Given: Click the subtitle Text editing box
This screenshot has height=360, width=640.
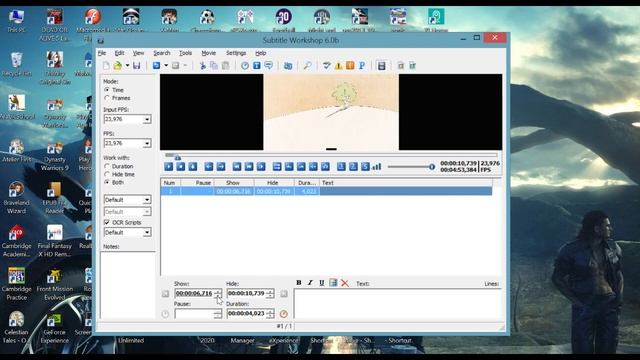Looking at the screenshot, I should point(398,304).
